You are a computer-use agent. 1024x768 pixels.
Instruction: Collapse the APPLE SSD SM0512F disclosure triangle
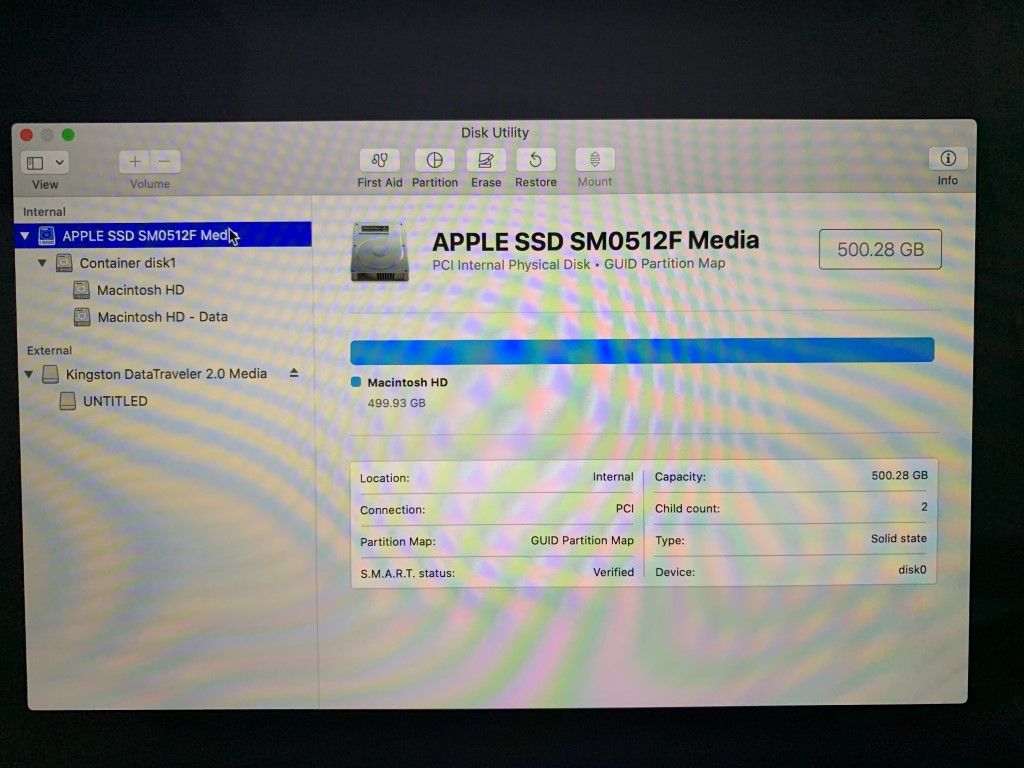click(x=25, y=236)
